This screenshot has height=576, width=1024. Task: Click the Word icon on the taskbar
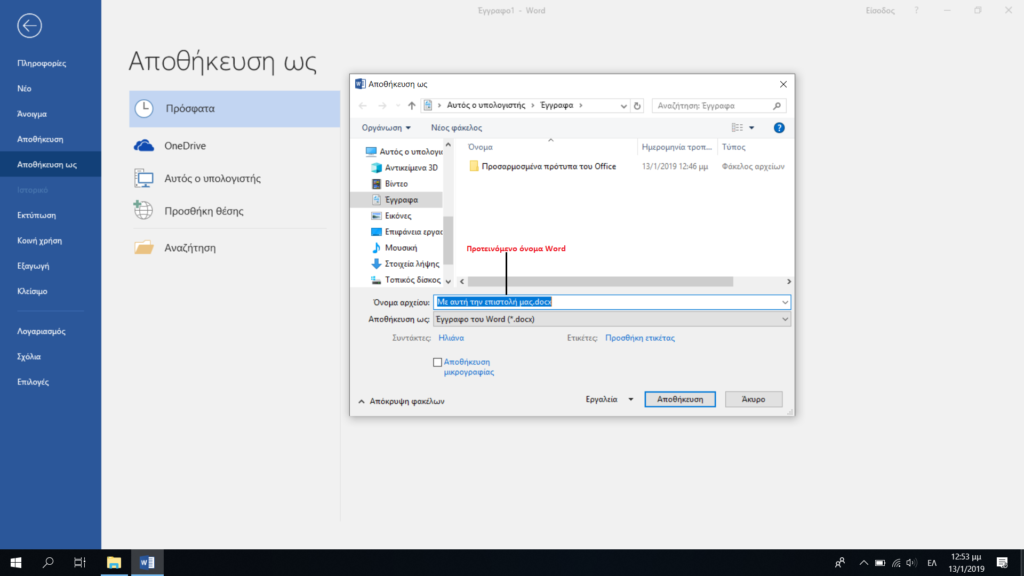(147, 562)
